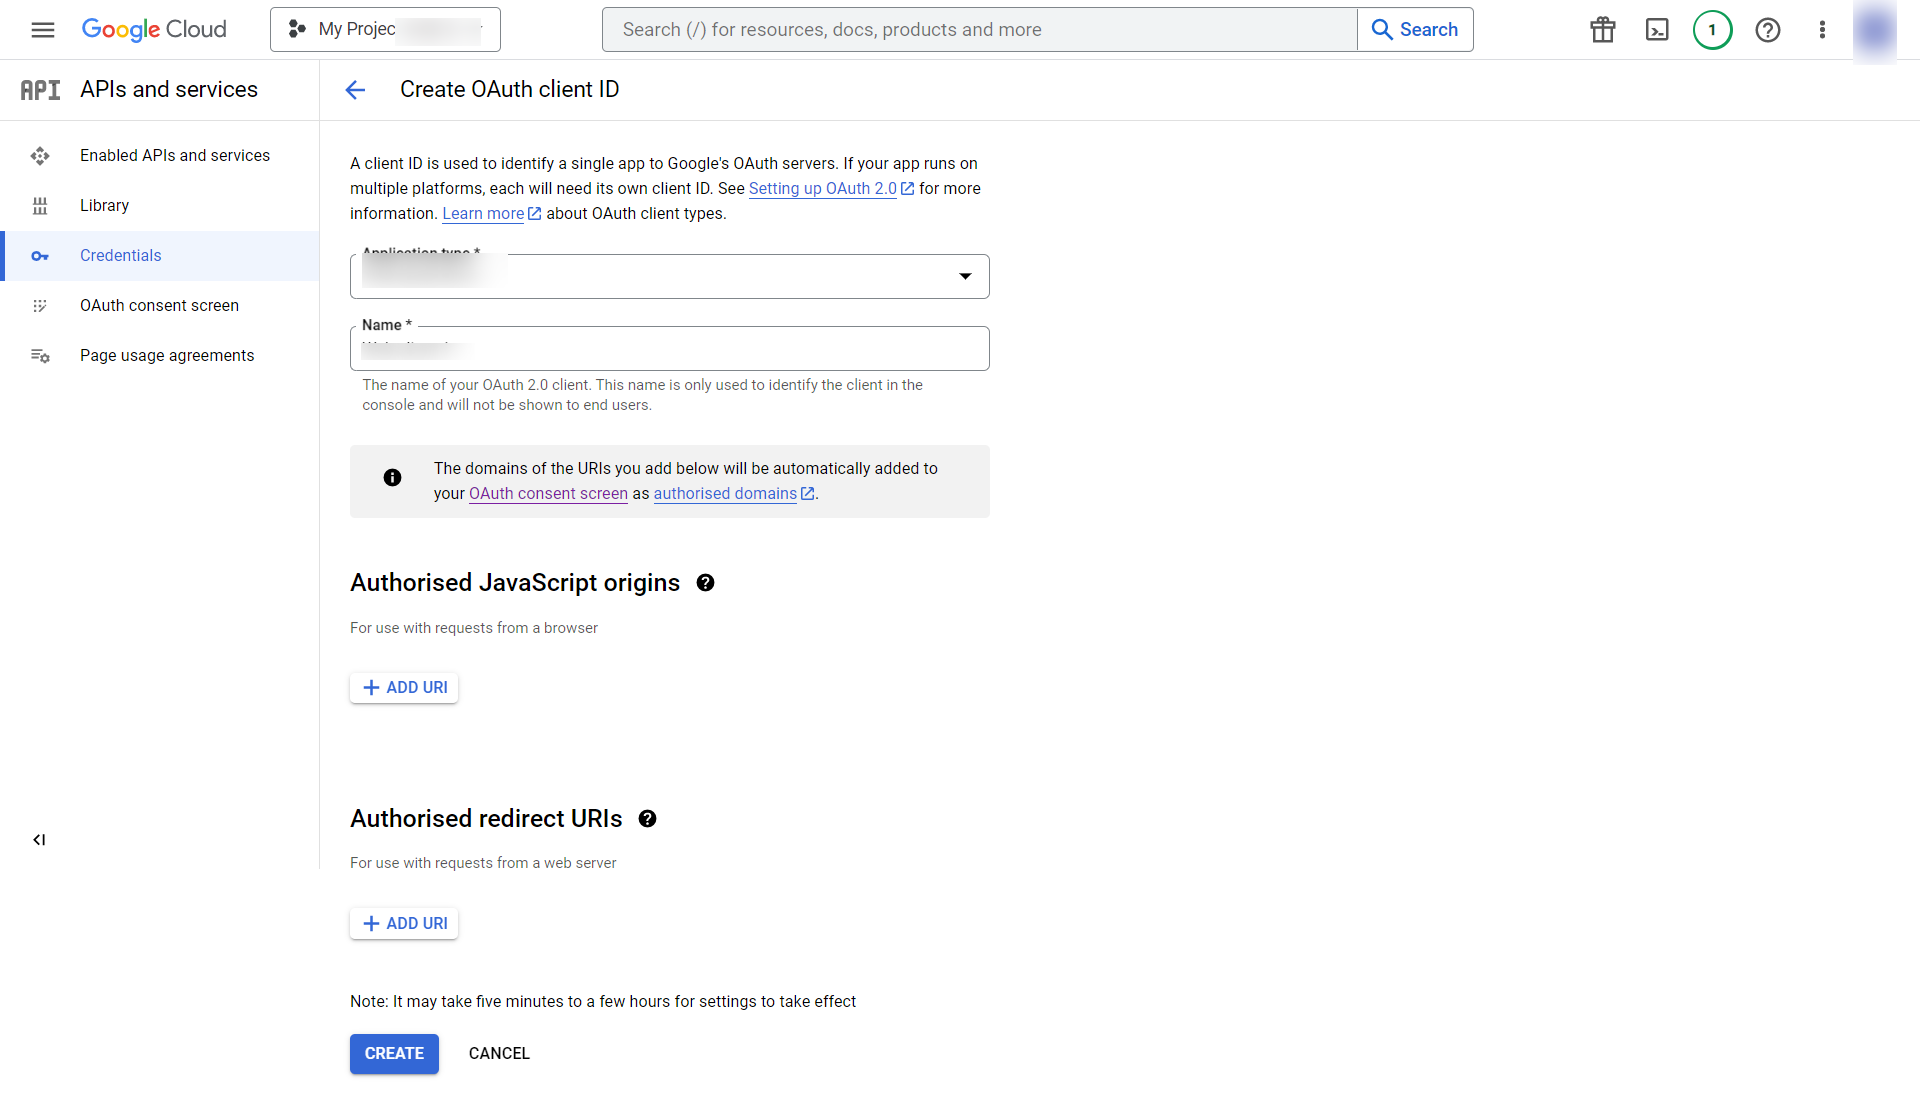Open the navigation hamburger menu
The image size is (1920, 1104).
(42, 29)
